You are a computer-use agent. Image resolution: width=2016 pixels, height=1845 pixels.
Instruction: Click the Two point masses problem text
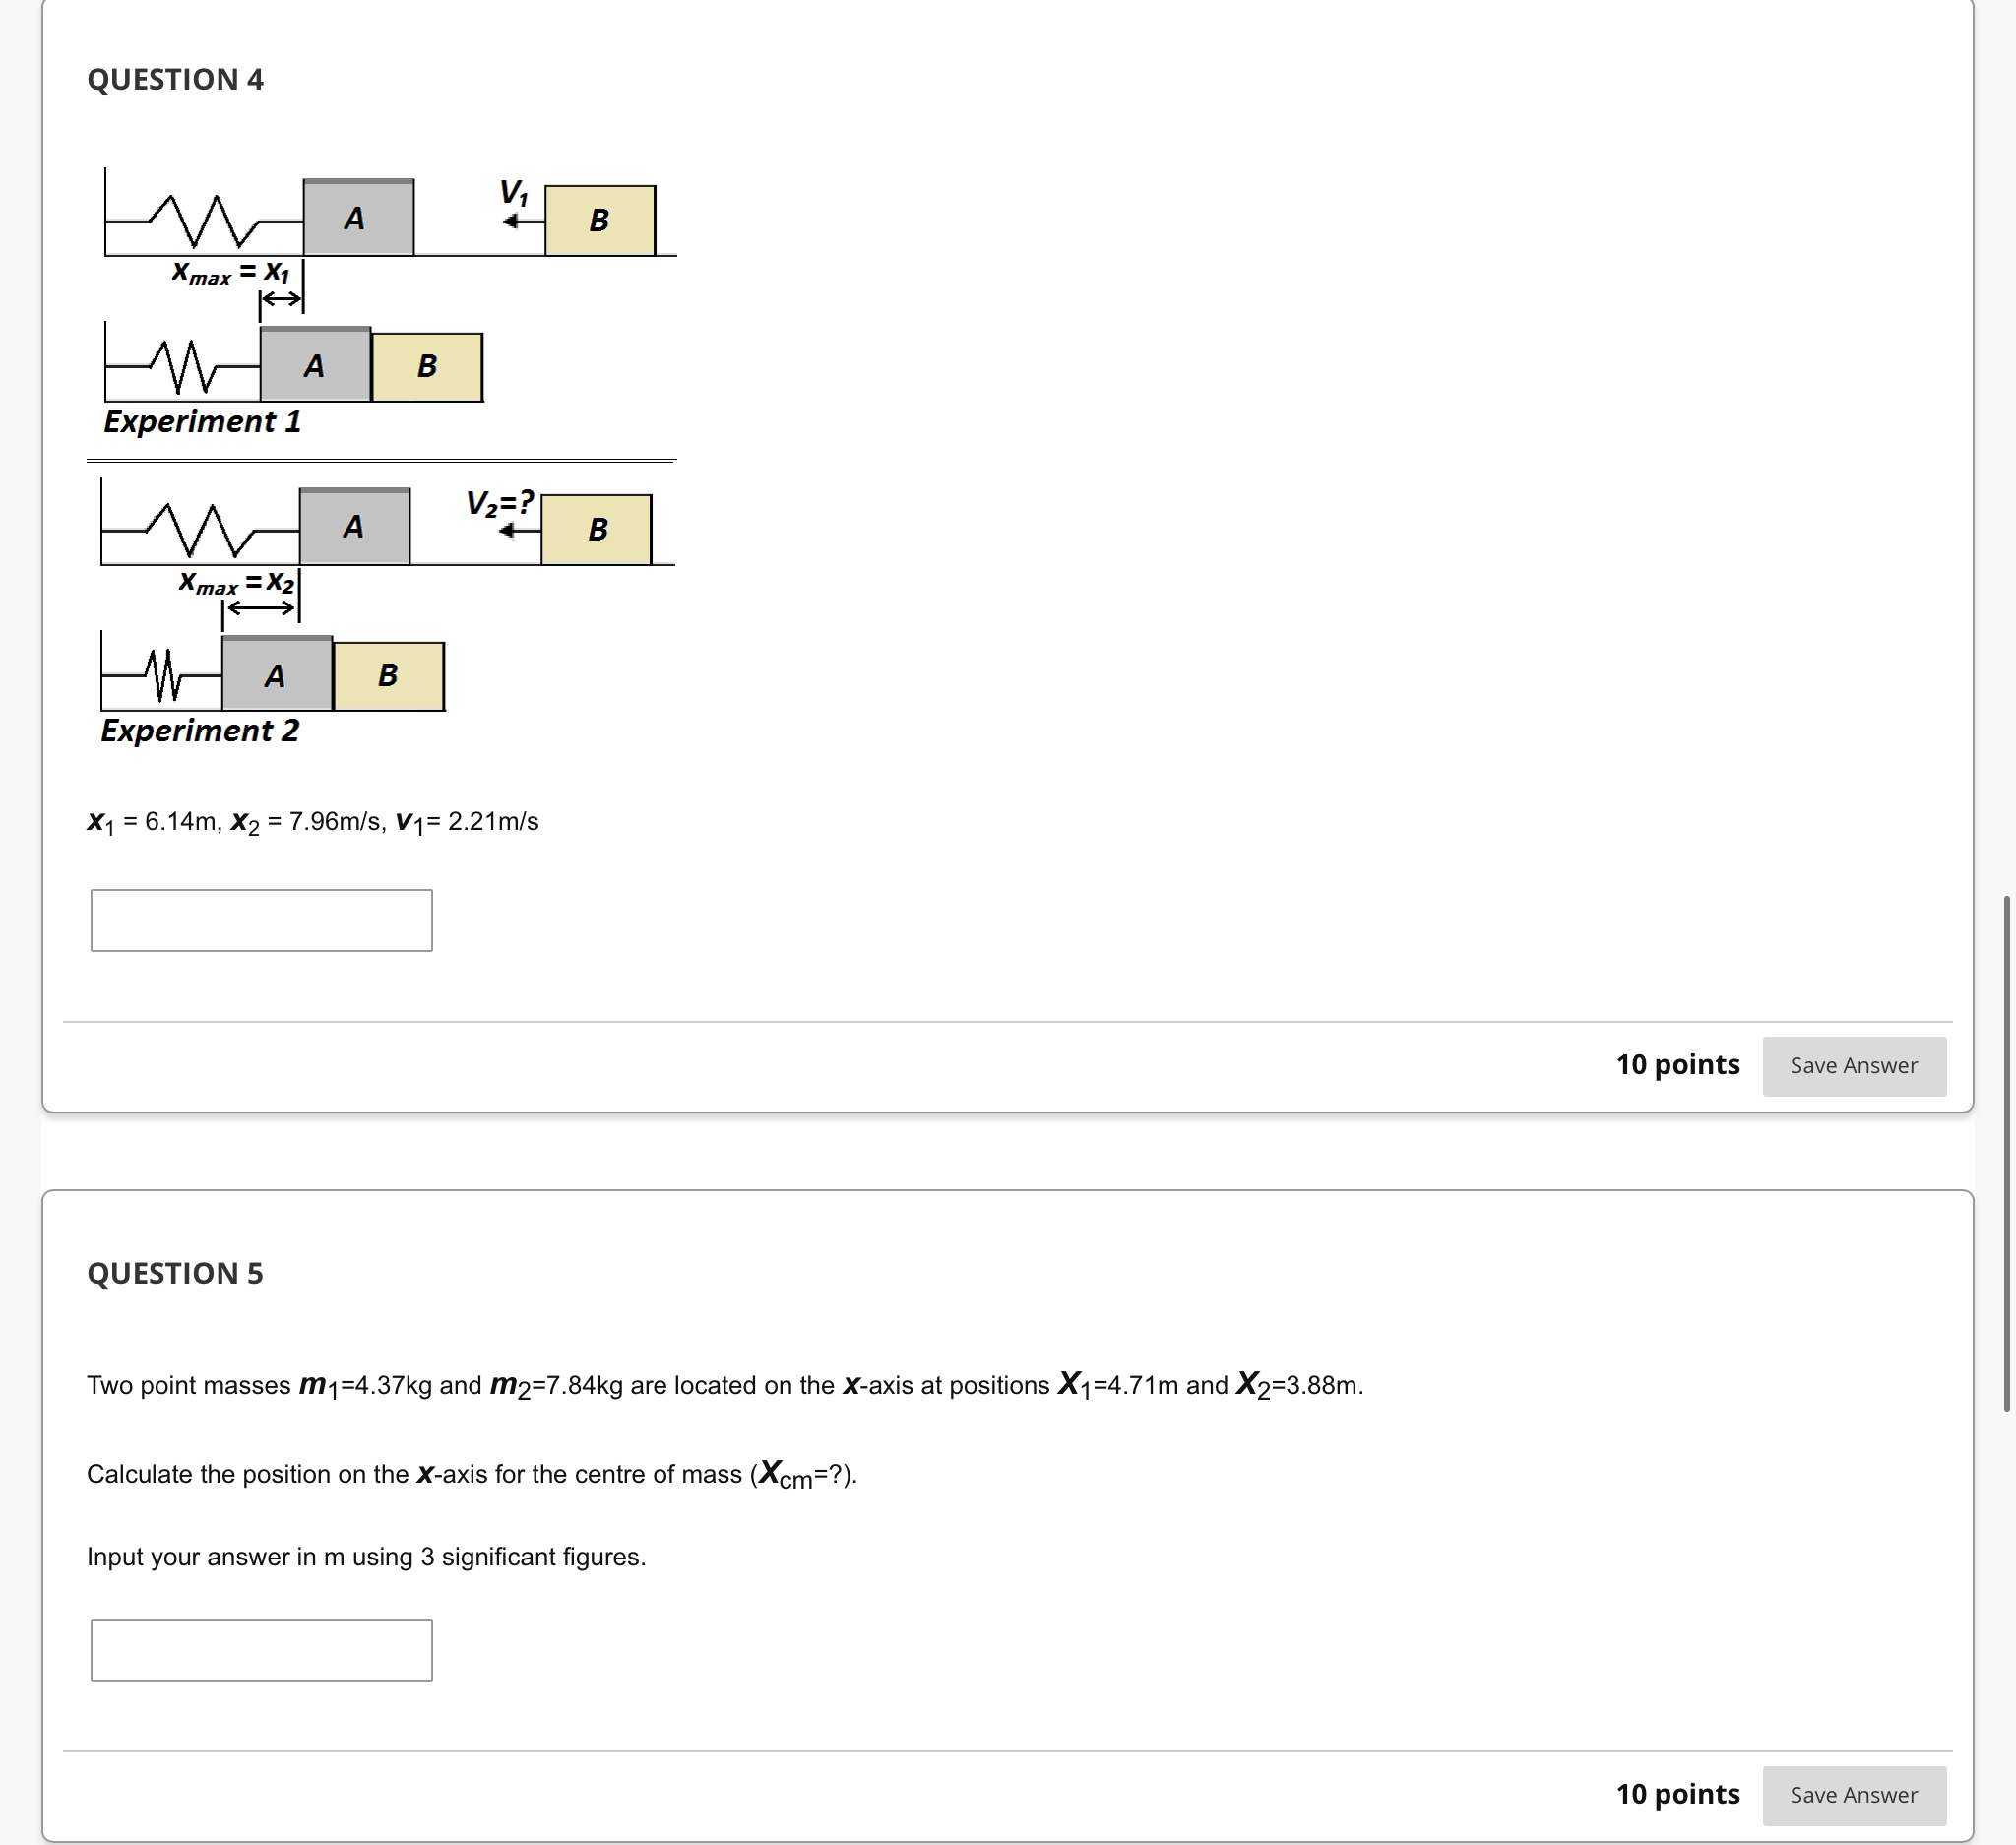click(724, 1385)
